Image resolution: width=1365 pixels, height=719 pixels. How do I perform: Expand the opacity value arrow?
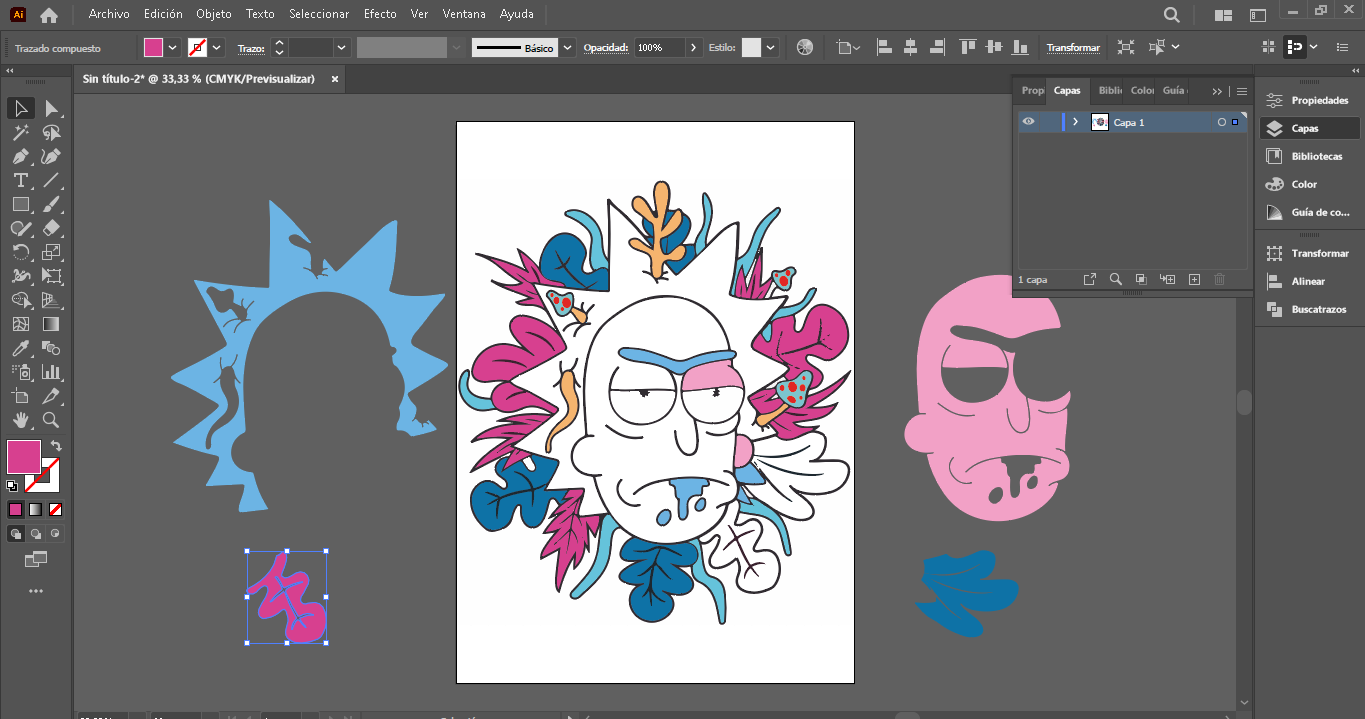694,47
